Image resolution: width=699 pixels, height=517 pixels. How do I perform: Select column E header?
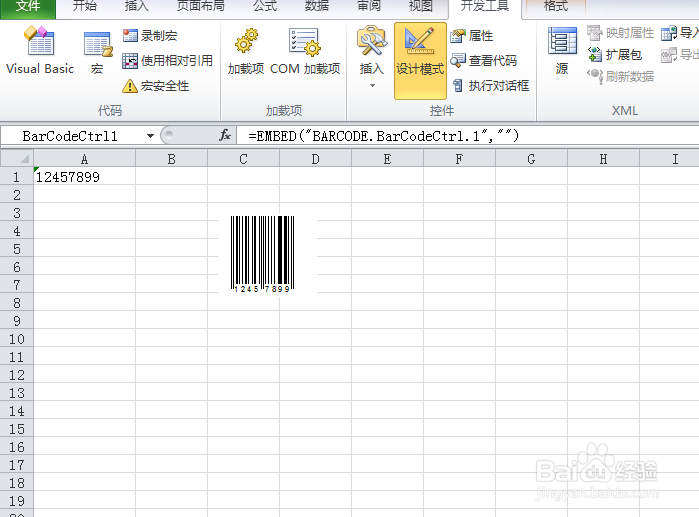point(387,159)
